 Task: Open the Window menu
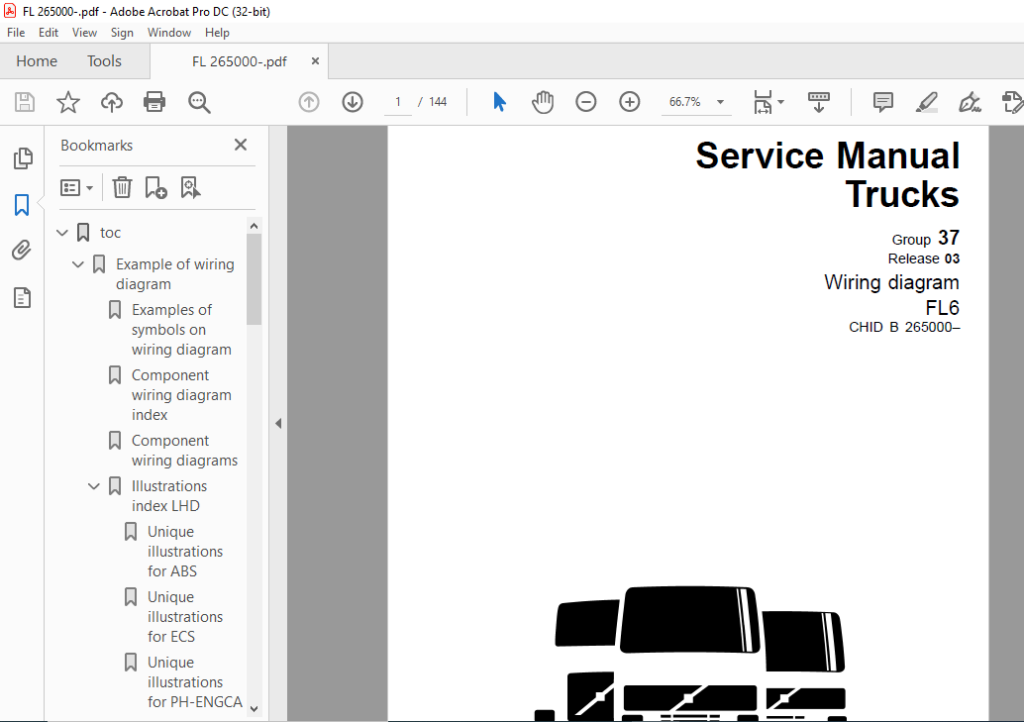(168, 33)
